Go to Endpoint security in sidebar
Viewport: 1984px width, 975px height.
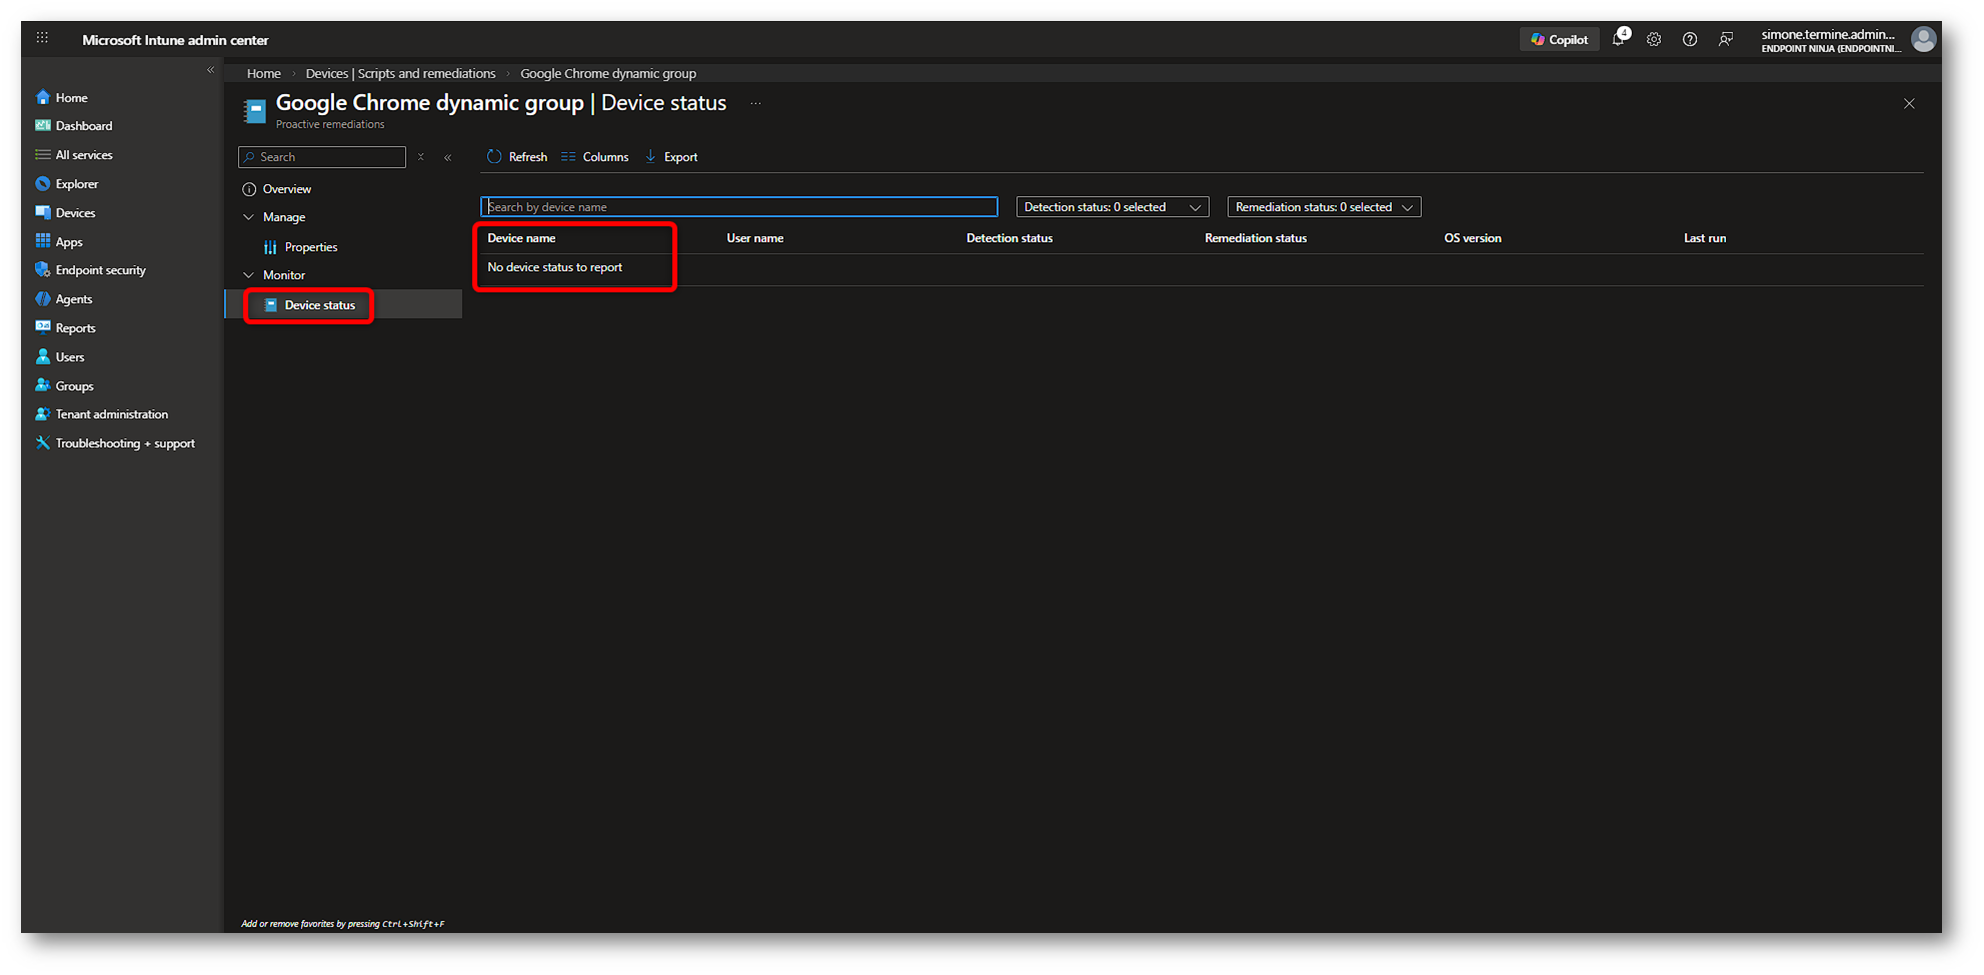100,270
